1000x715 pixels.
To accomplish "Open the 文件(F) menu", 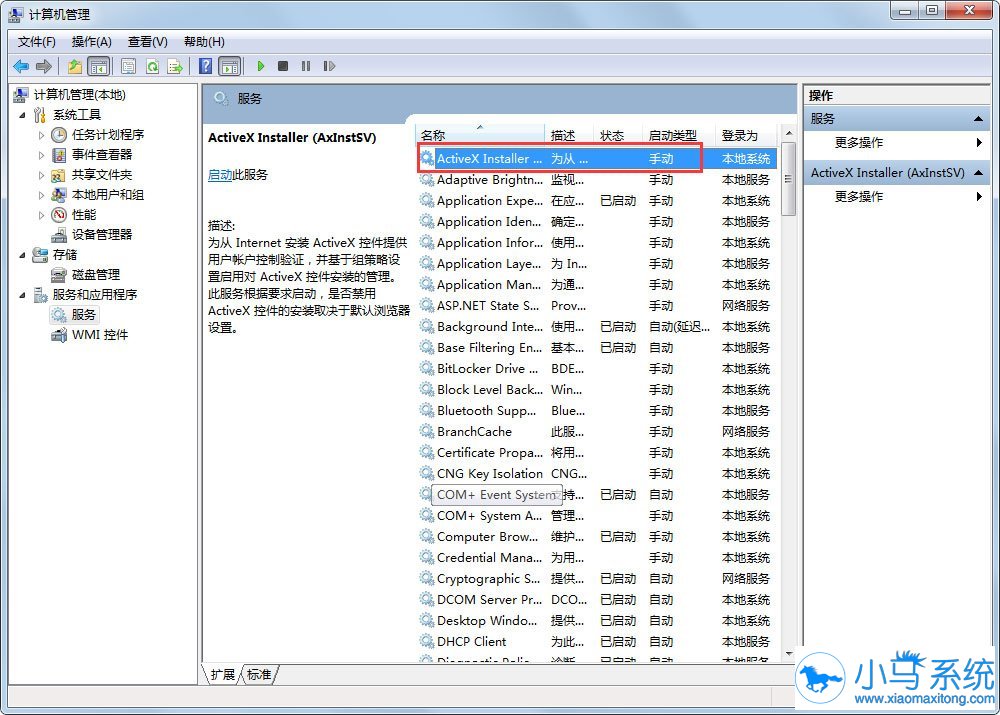I will (x=36, y=42).
